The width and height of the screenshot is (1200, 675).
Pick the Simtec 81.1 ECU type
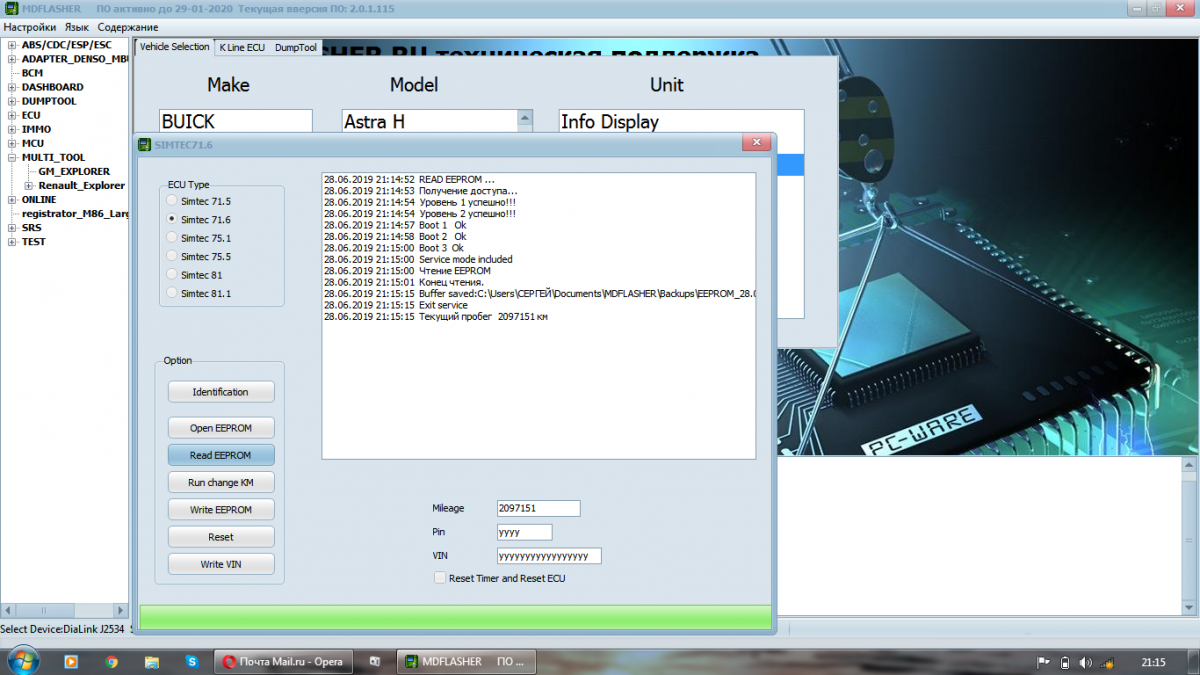coord(172,293)
